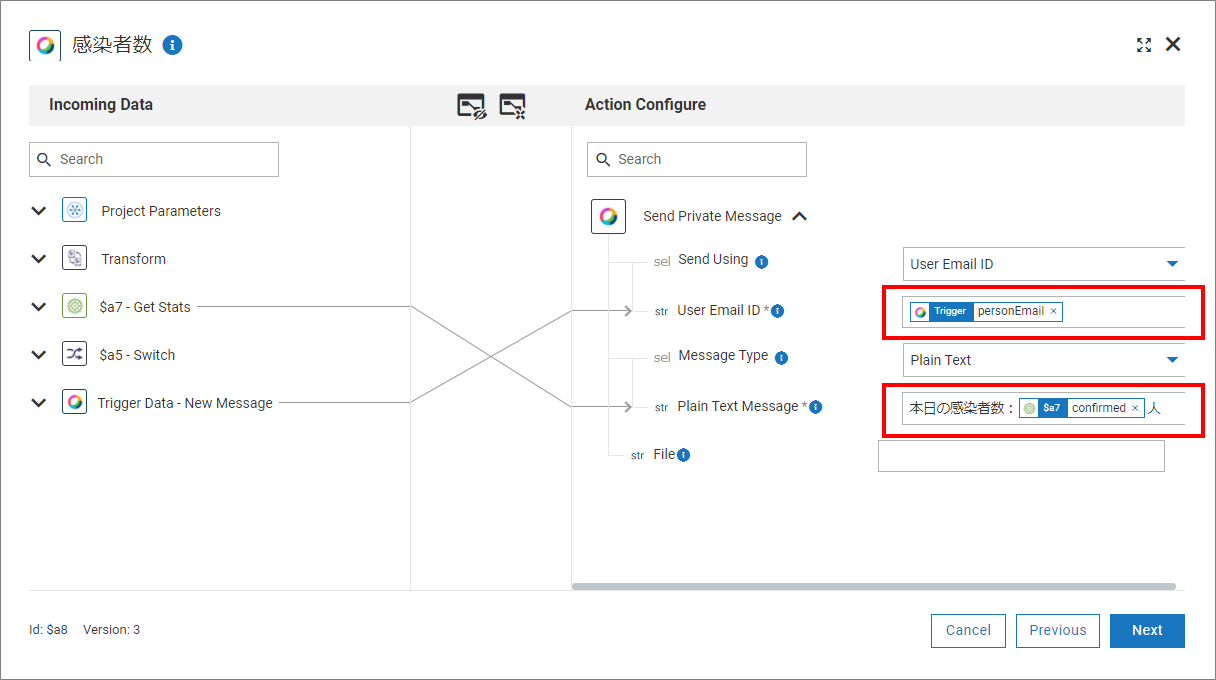Click the $a5 - Switch shuffle icon
The height and width of the screenshot is (680, 1216).
(x=75, y=355)
